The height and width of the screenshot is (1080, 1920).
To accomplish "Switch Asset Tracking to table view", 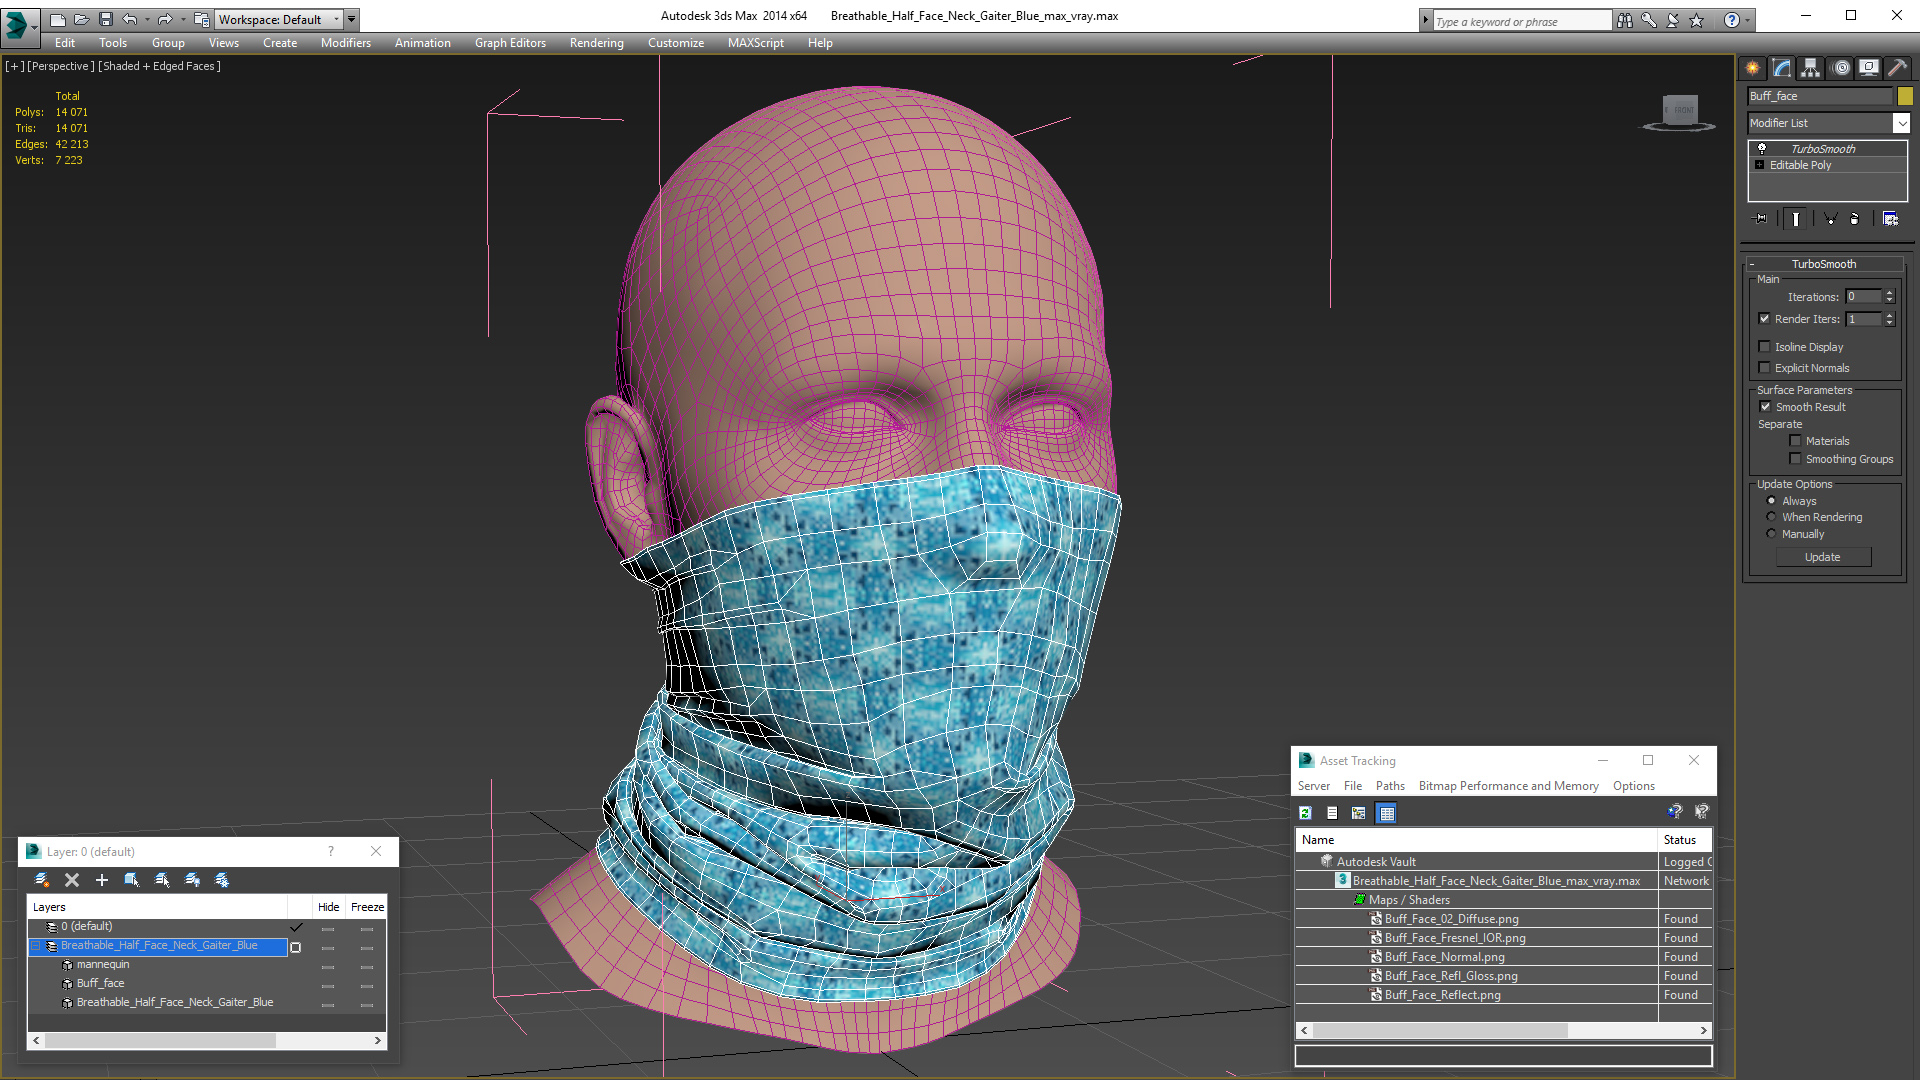I will point(1386,813).
